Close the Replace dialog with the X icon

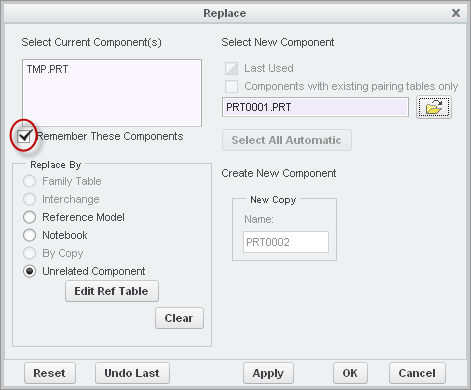pos(456,13)
